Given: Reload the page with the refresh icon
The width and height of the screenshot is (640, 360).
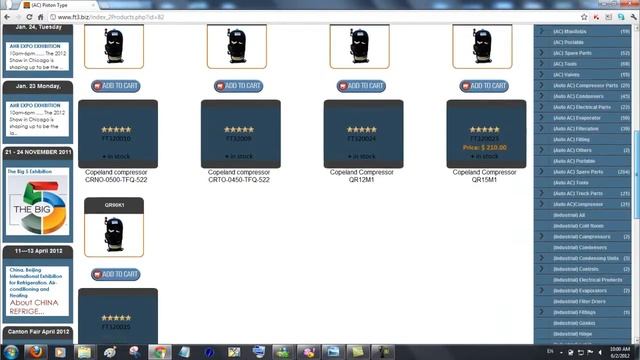Looking at the screenshot, I should (x=29, y=17).
